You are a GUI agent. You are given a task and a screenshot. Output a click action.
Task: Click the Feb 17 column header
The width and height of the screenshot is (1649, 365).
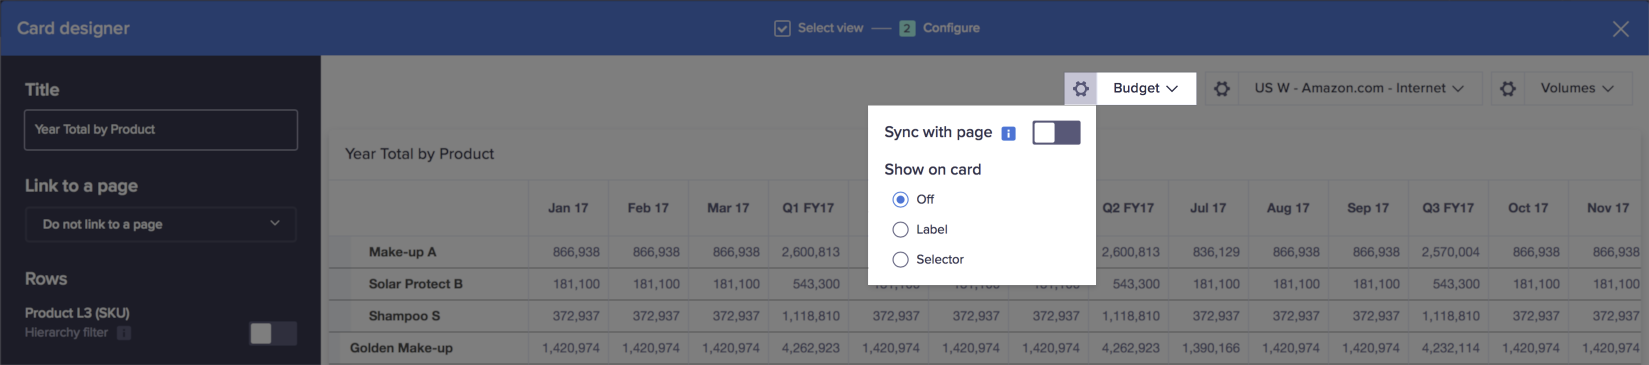(648, 208)
